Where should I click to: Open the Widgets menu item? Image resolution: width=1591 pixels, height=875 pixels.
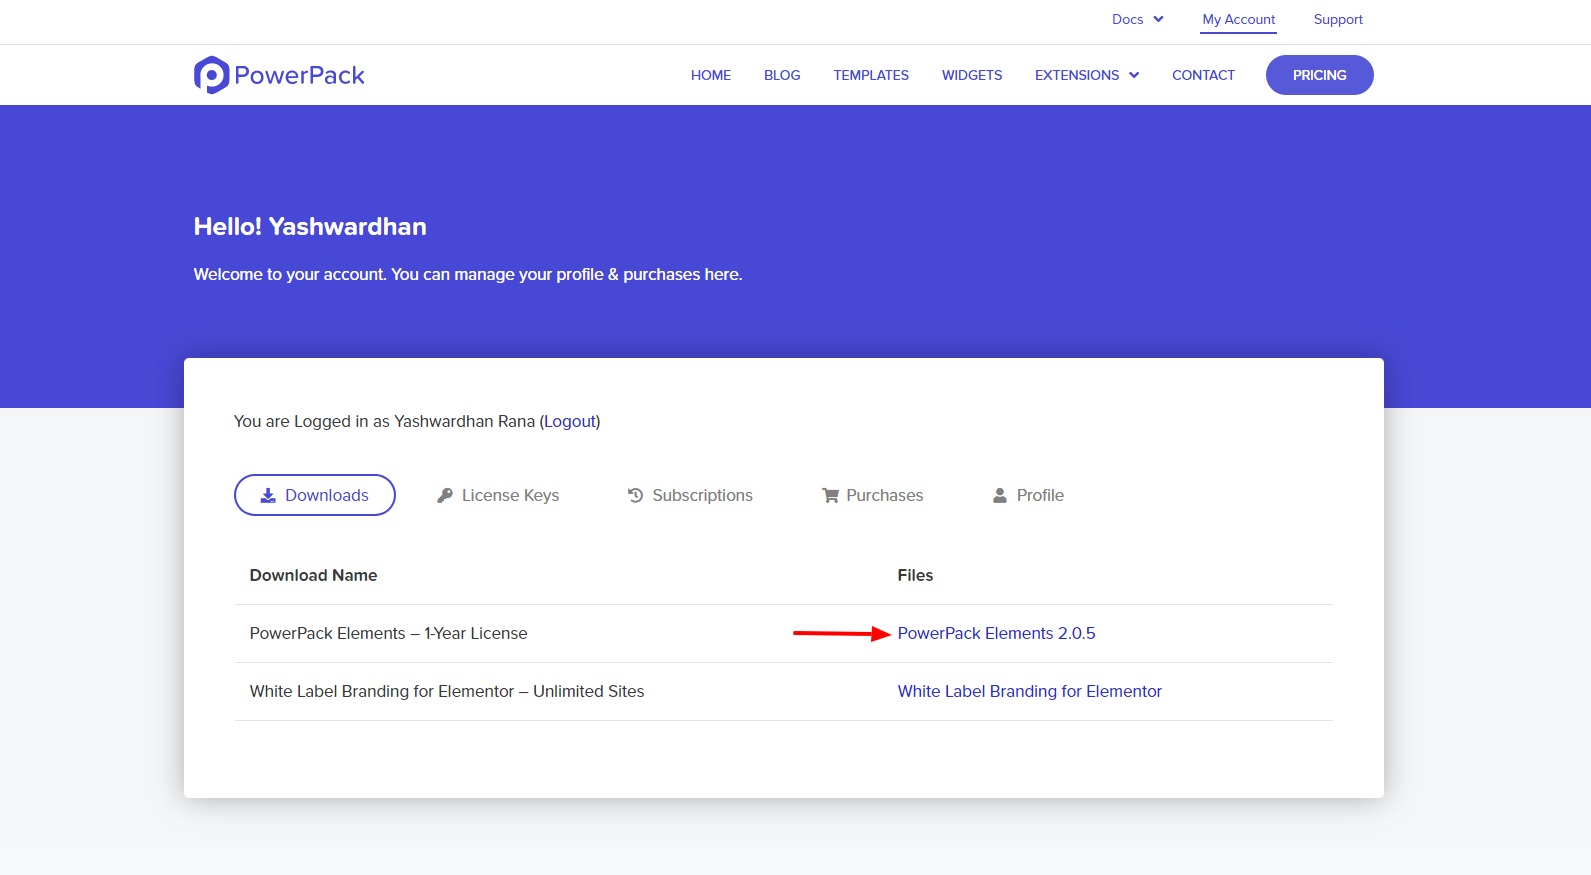[x=972, y=75]
